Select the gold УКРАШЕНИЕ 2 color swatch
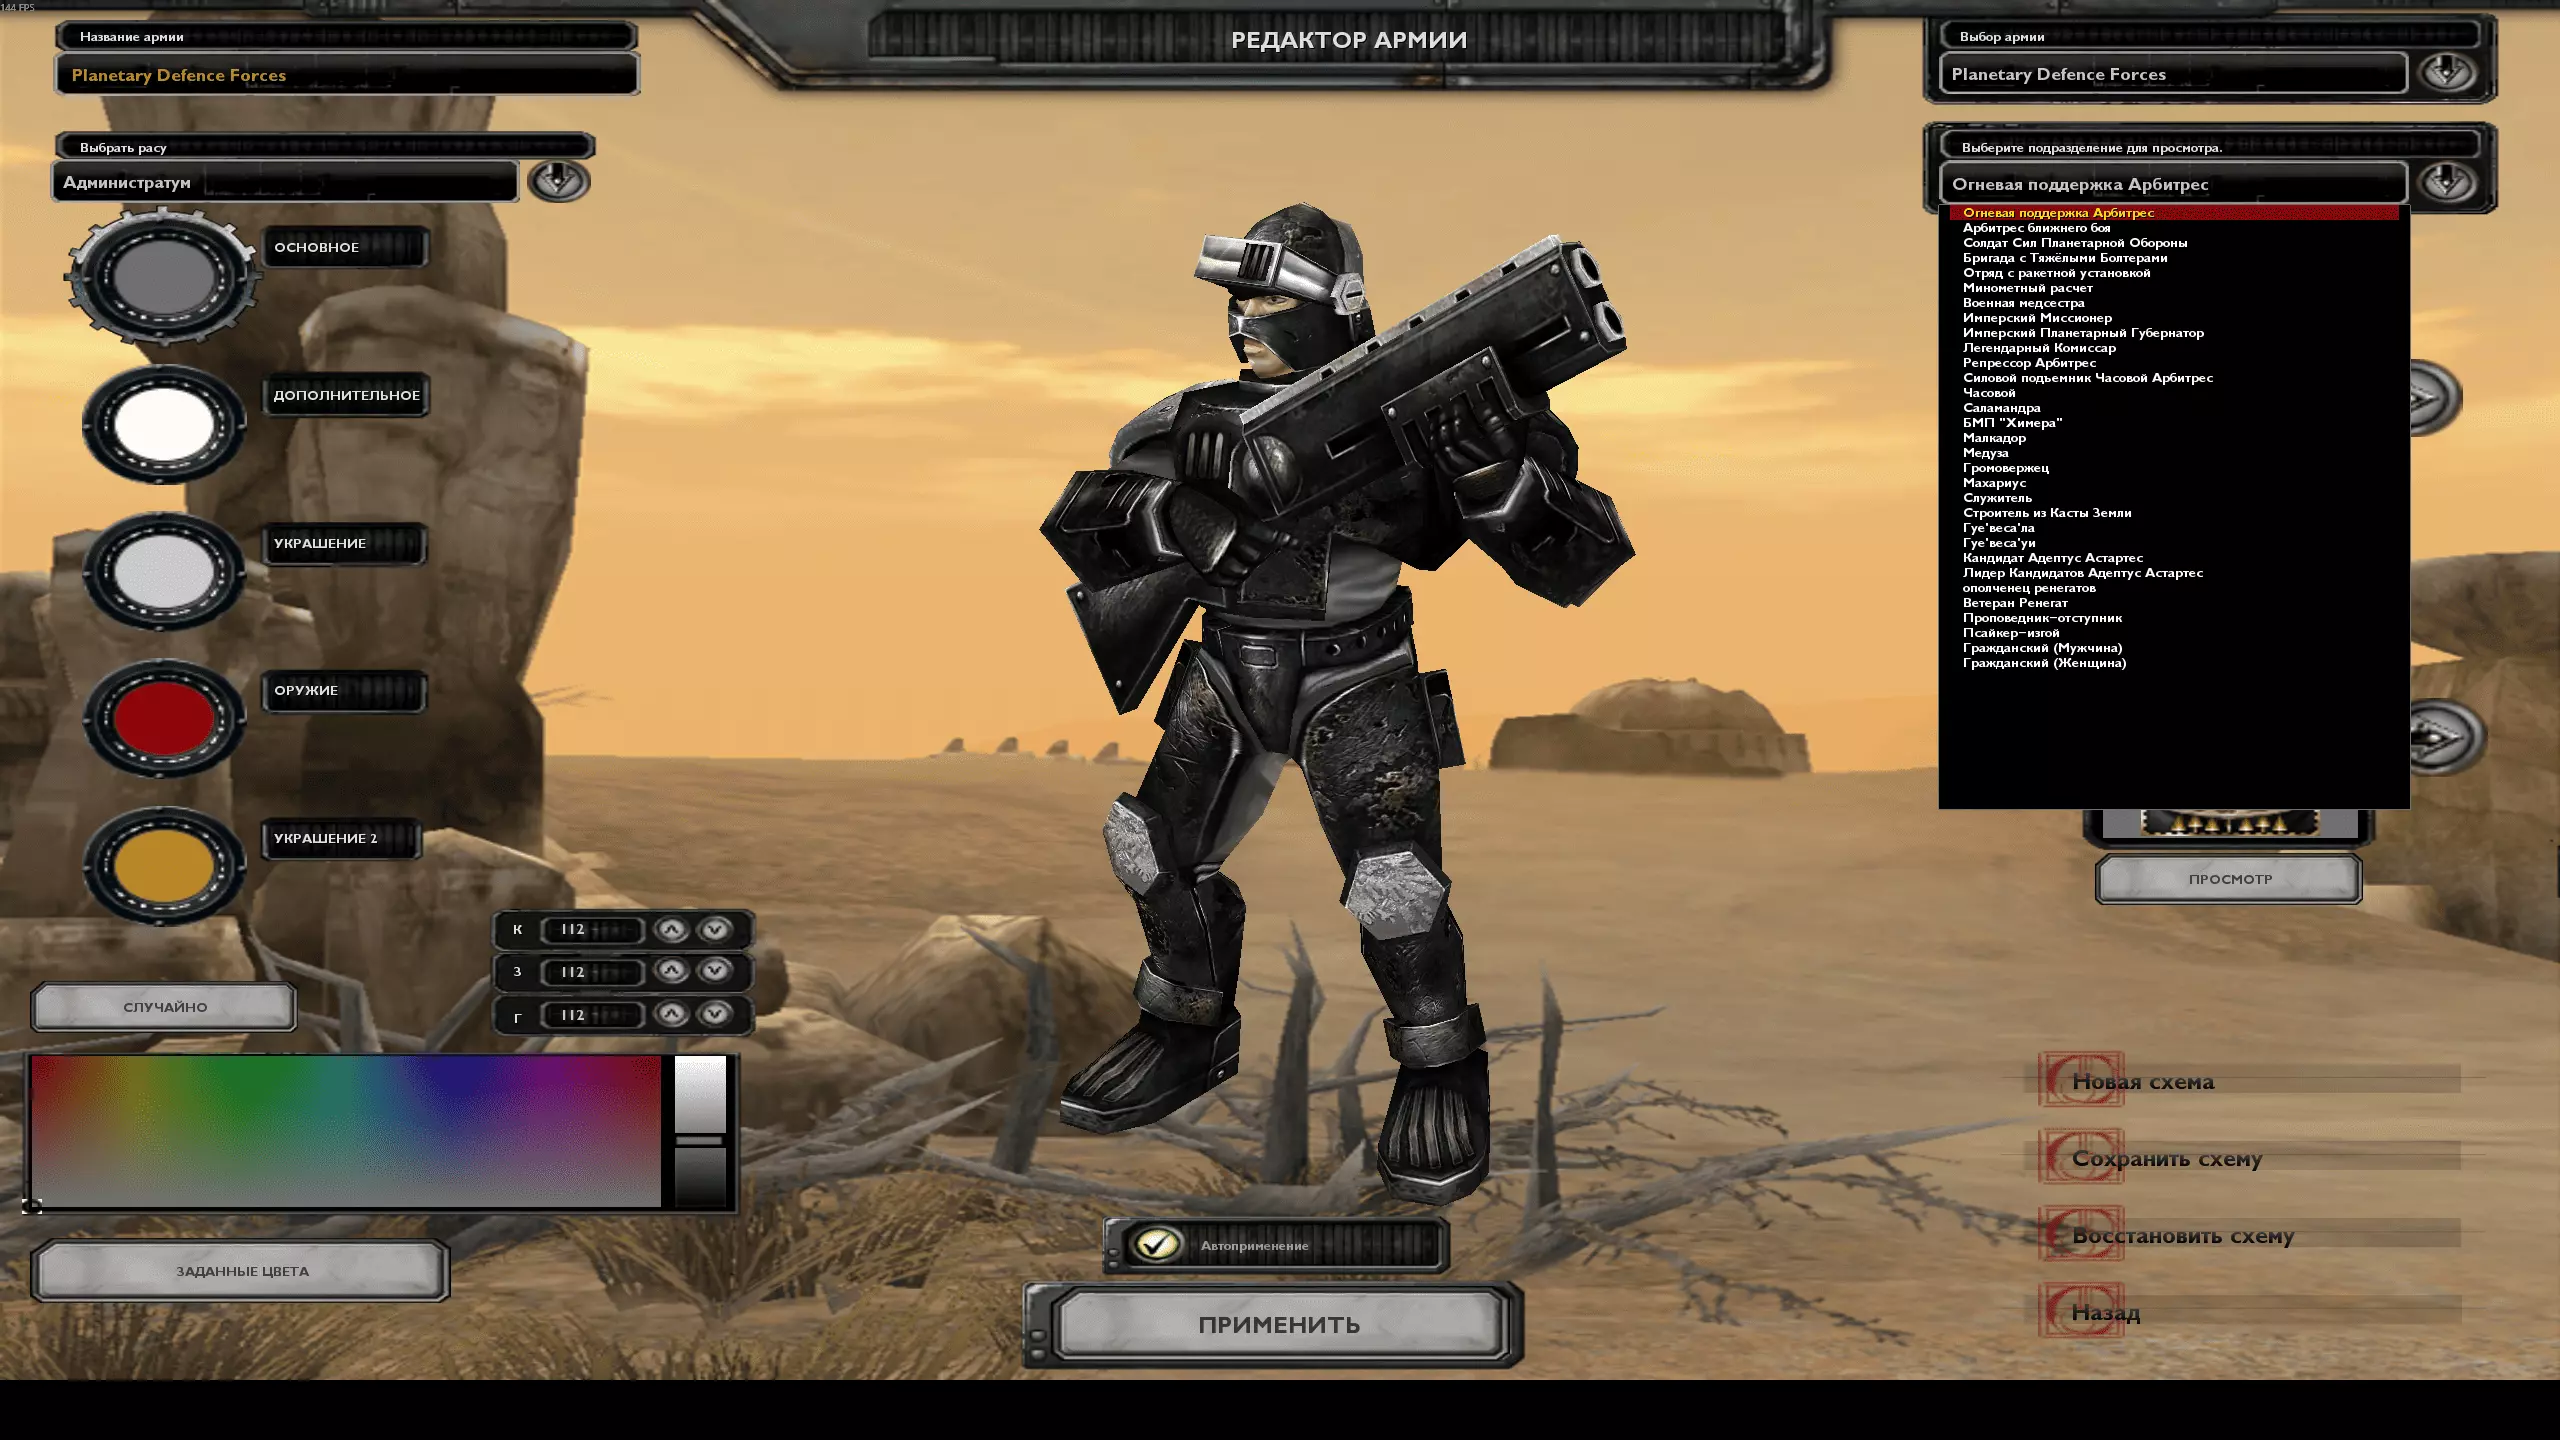The image size is (2560, 1440). point(164,865)
